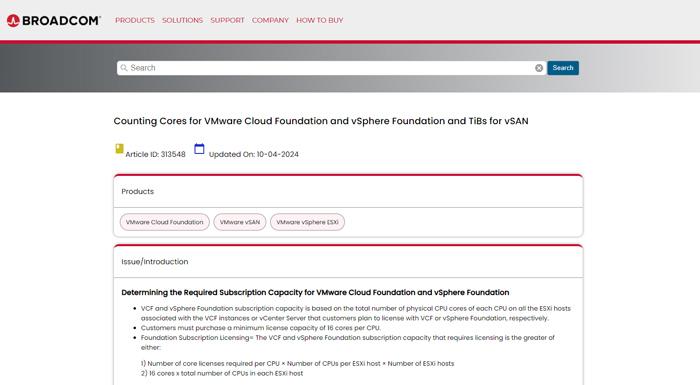Click the Determining the Required Subscription Capacity heading
This screenshot has width=700, height=385.
click(x=315, y=293)
